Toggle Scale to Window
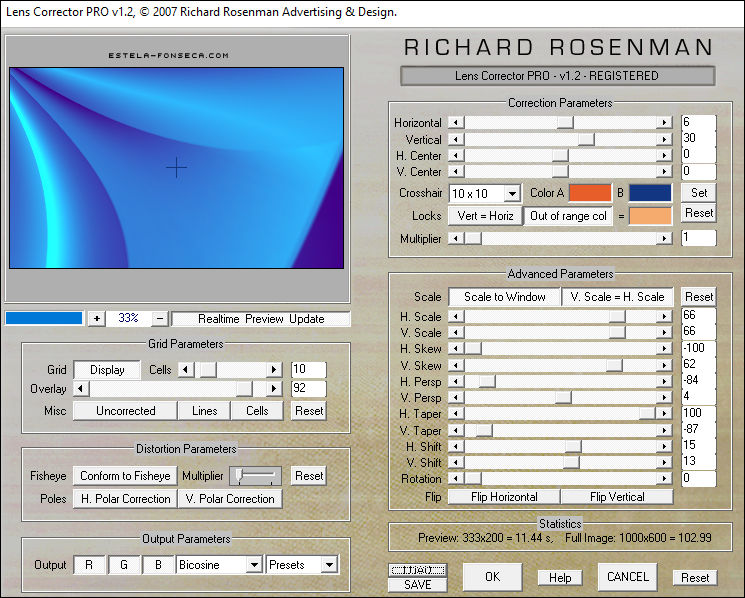The width and height of the screenshot is (745, 598). click(x=505, y=296)
